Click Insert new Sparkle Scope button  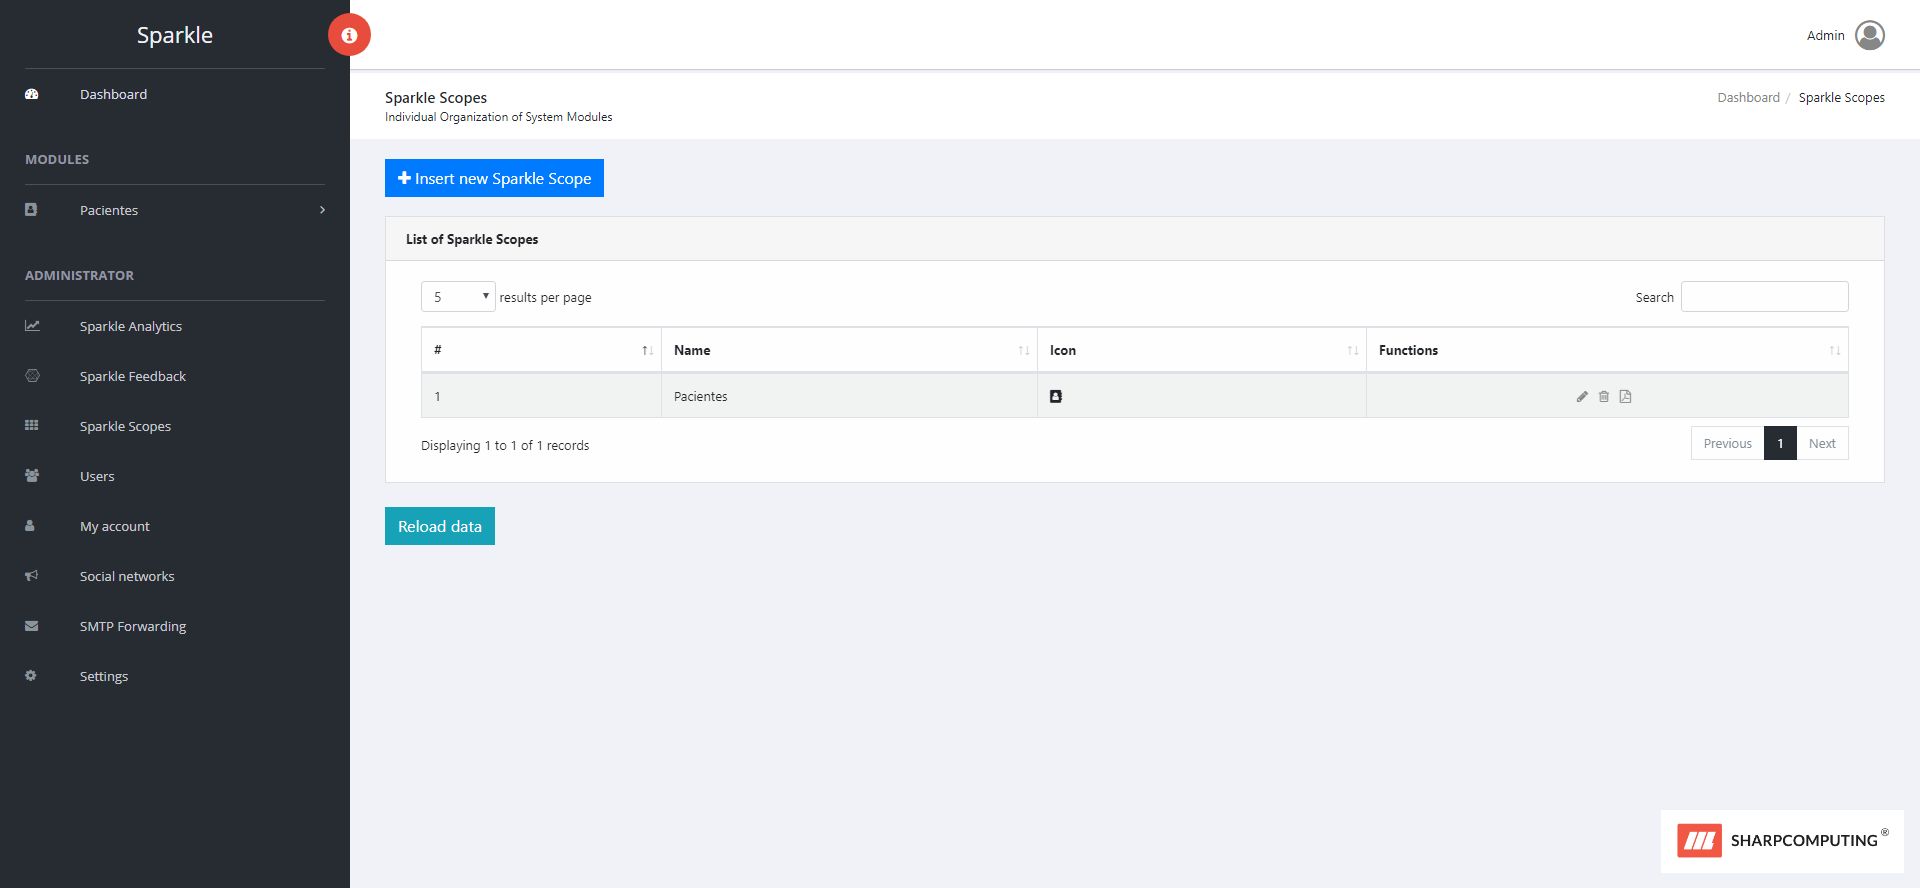point(494,178)
